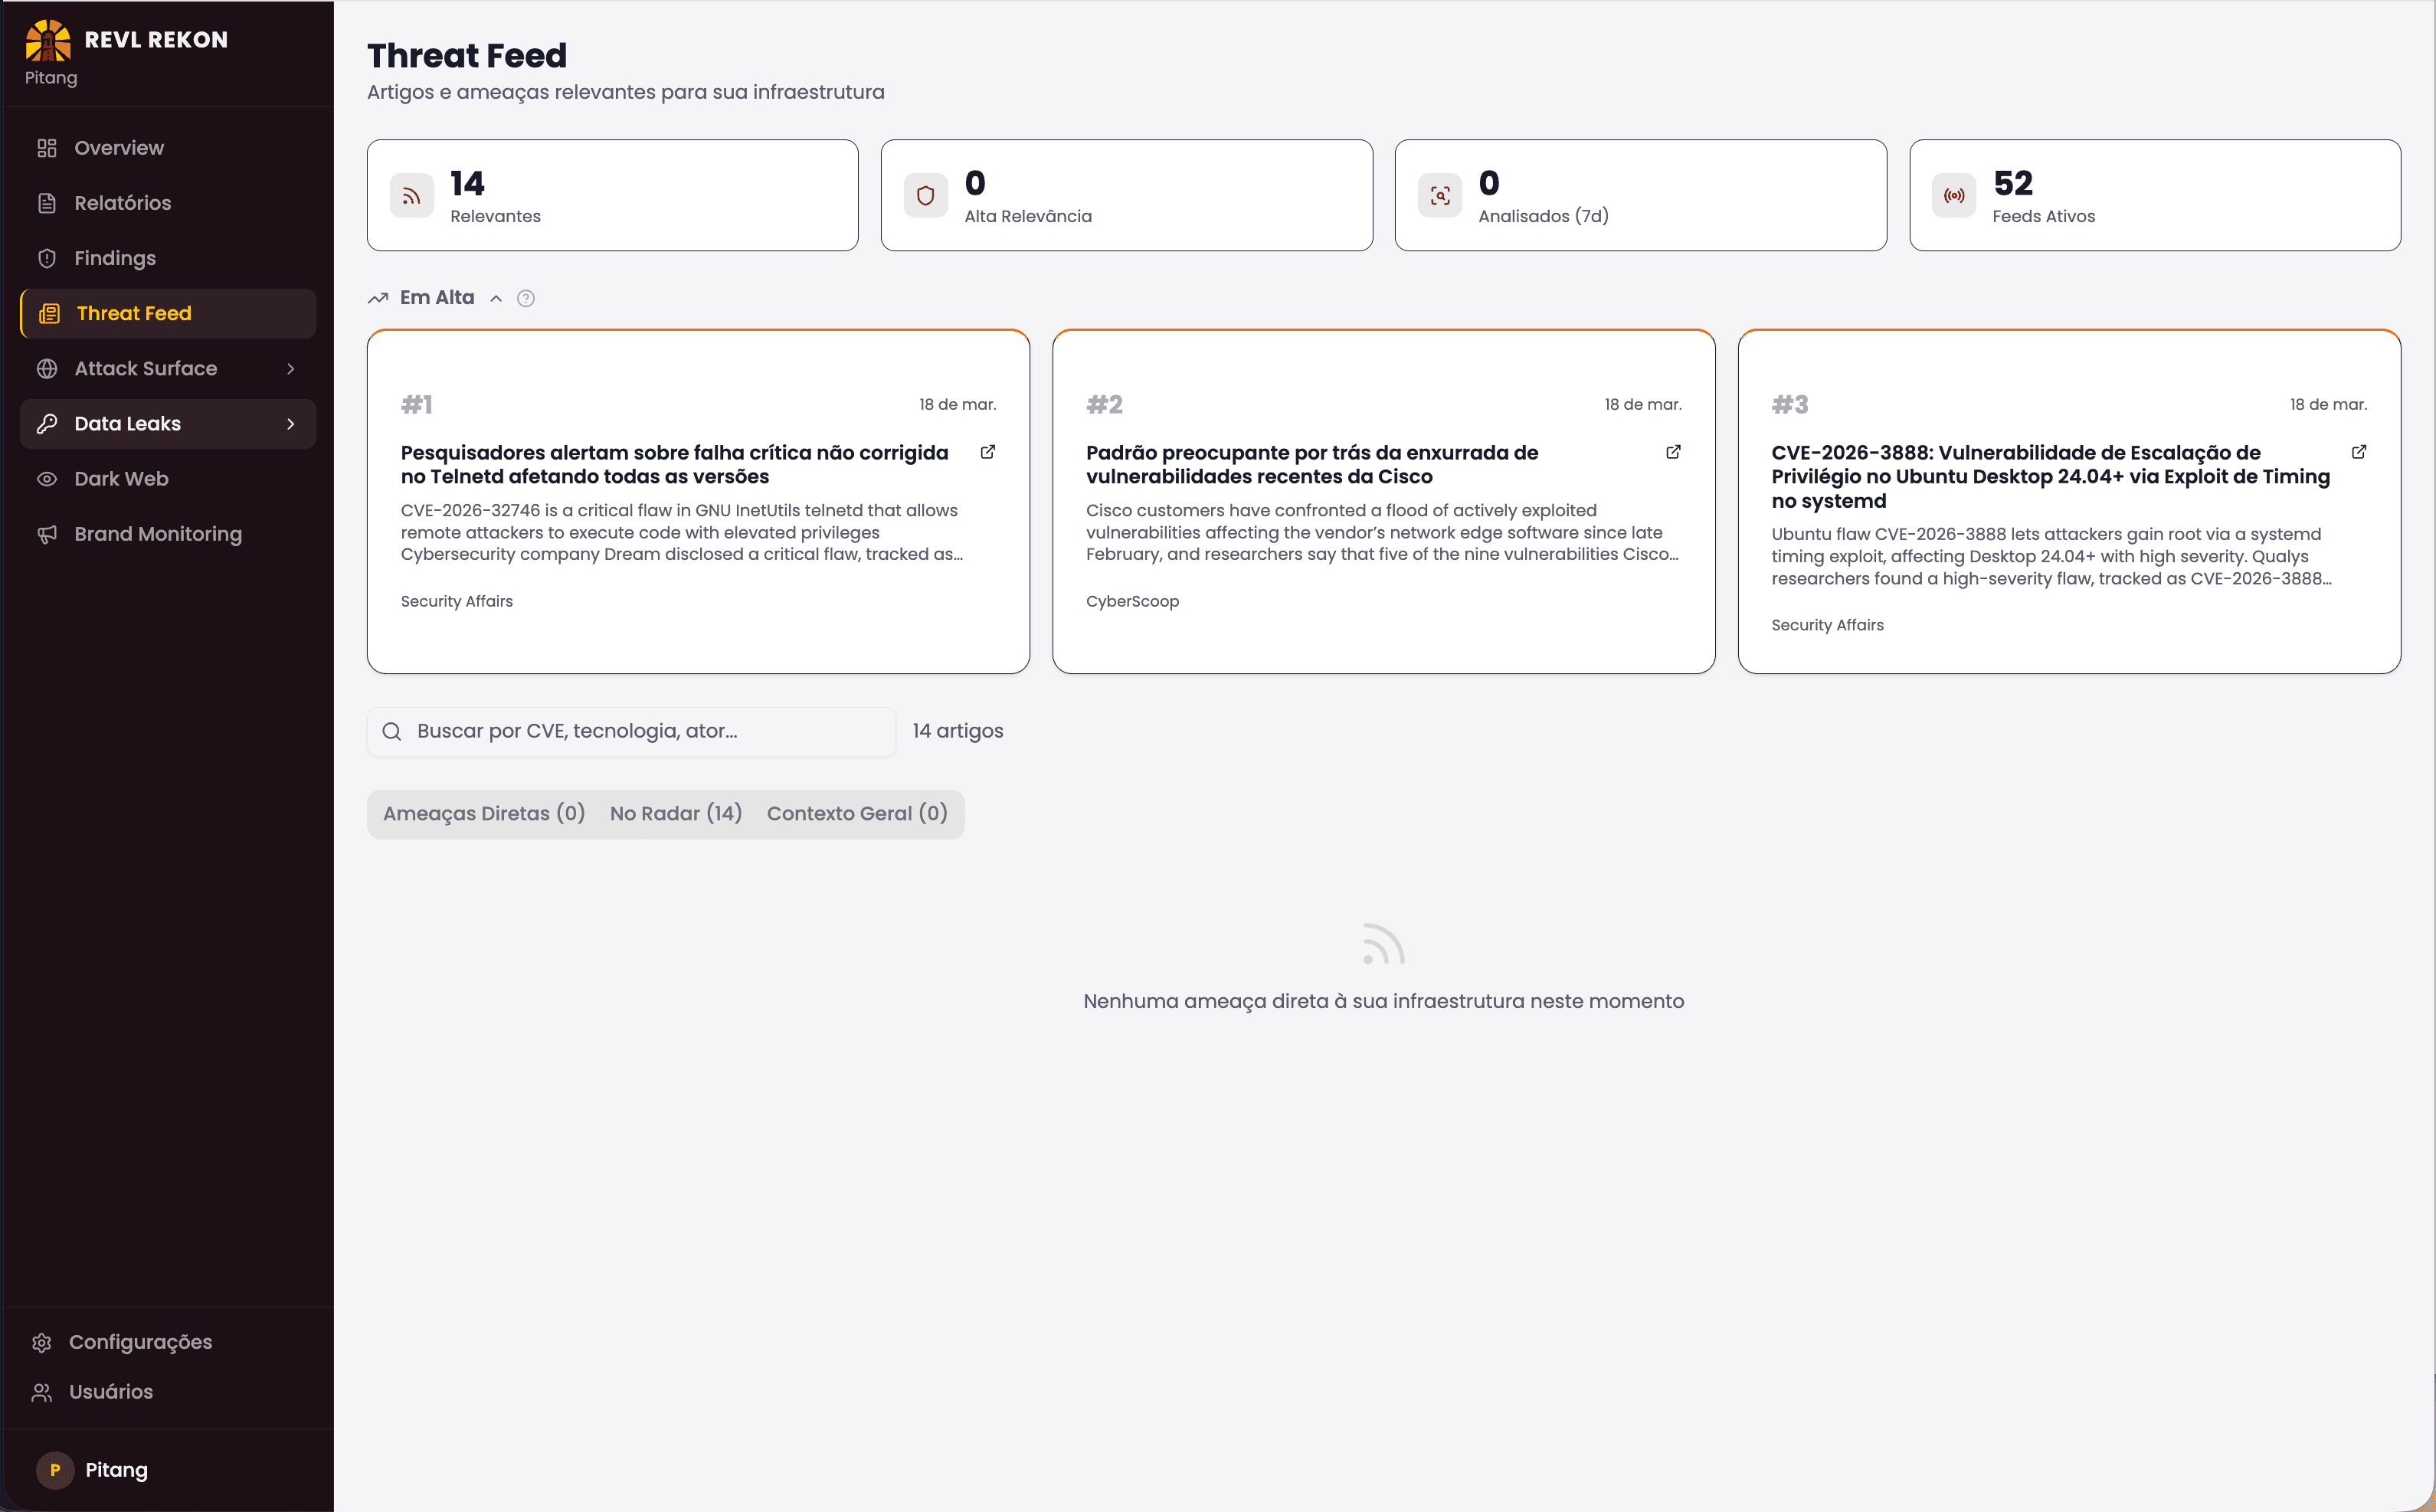The width and height of the screenshot is (2436, 1512).
Task: Click the REVL REKON lighthouse logo
Action: tap(48, 40)
